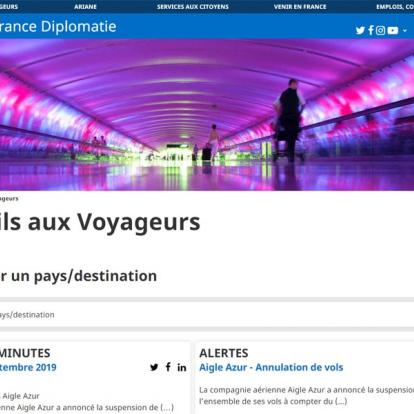
Task: Click the France Diplomatie site title
Action: click(x=57, y=26)
